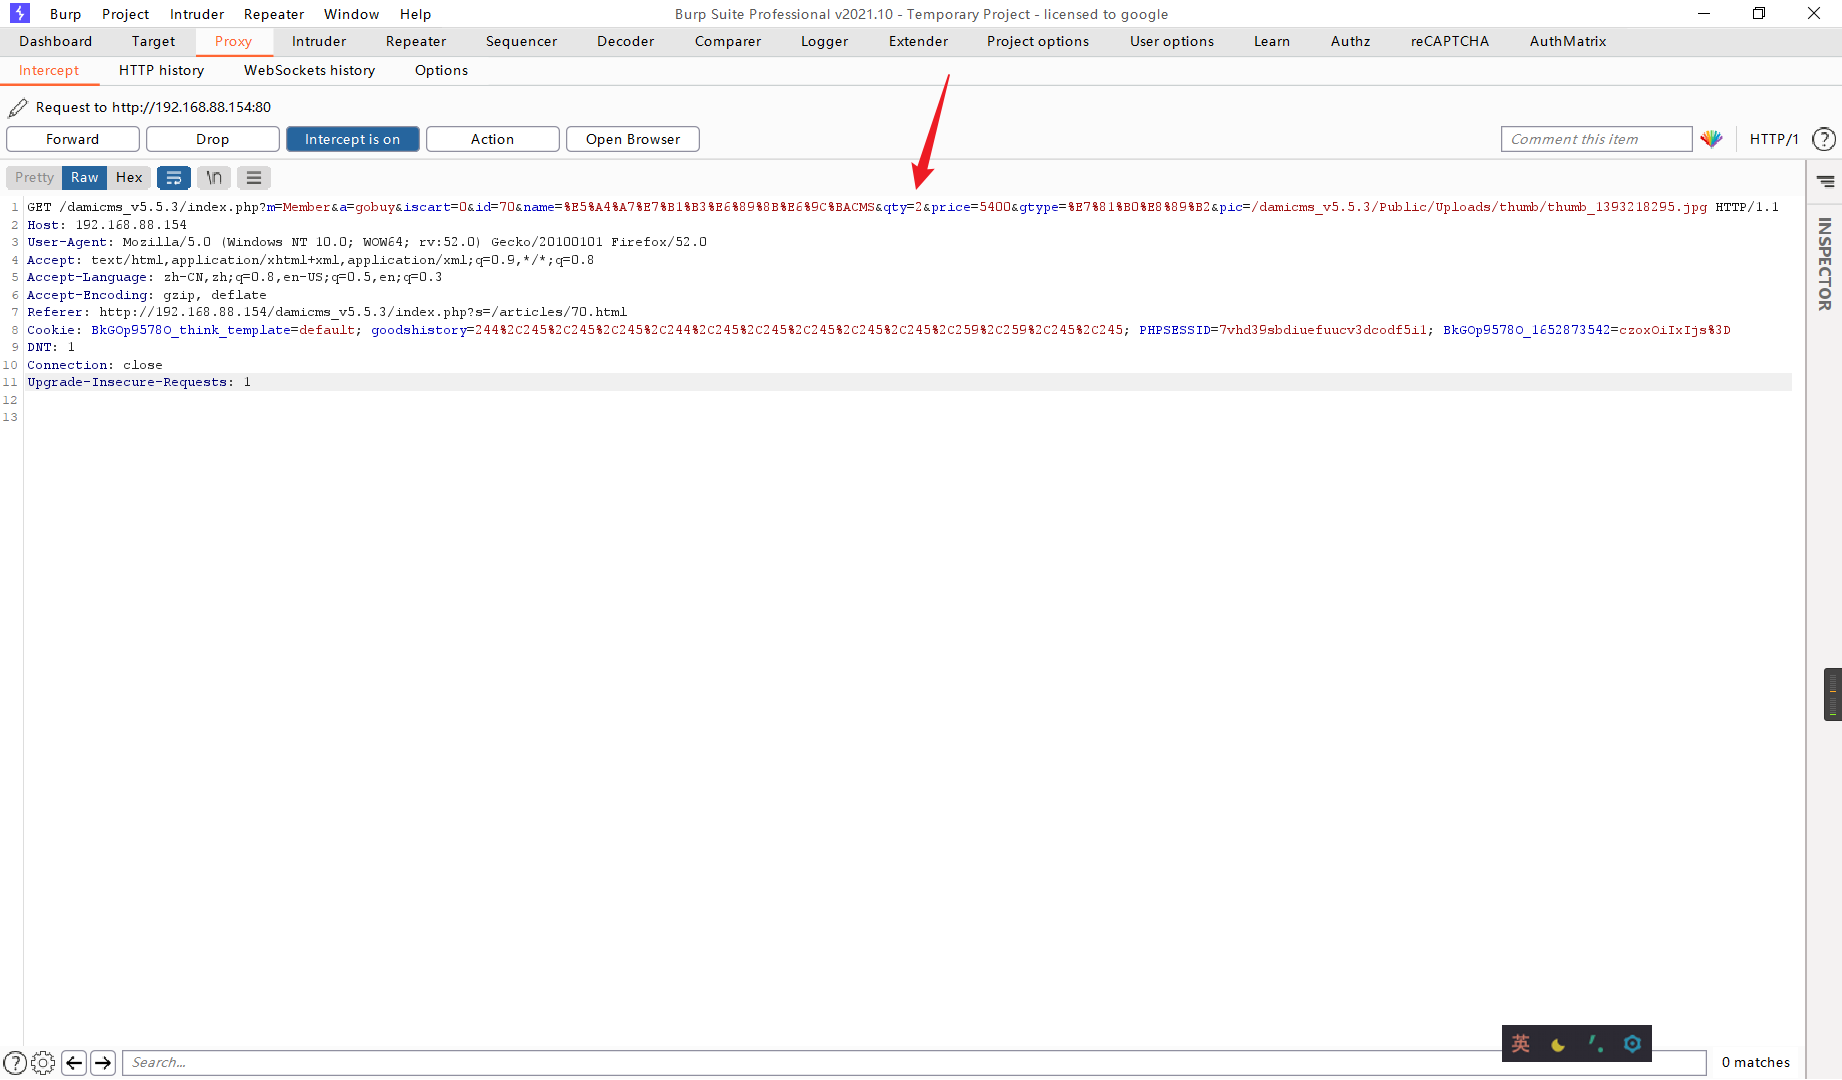Open the reCAPTCHA extension tab

pyautogui.click(x=1450, y=41)
